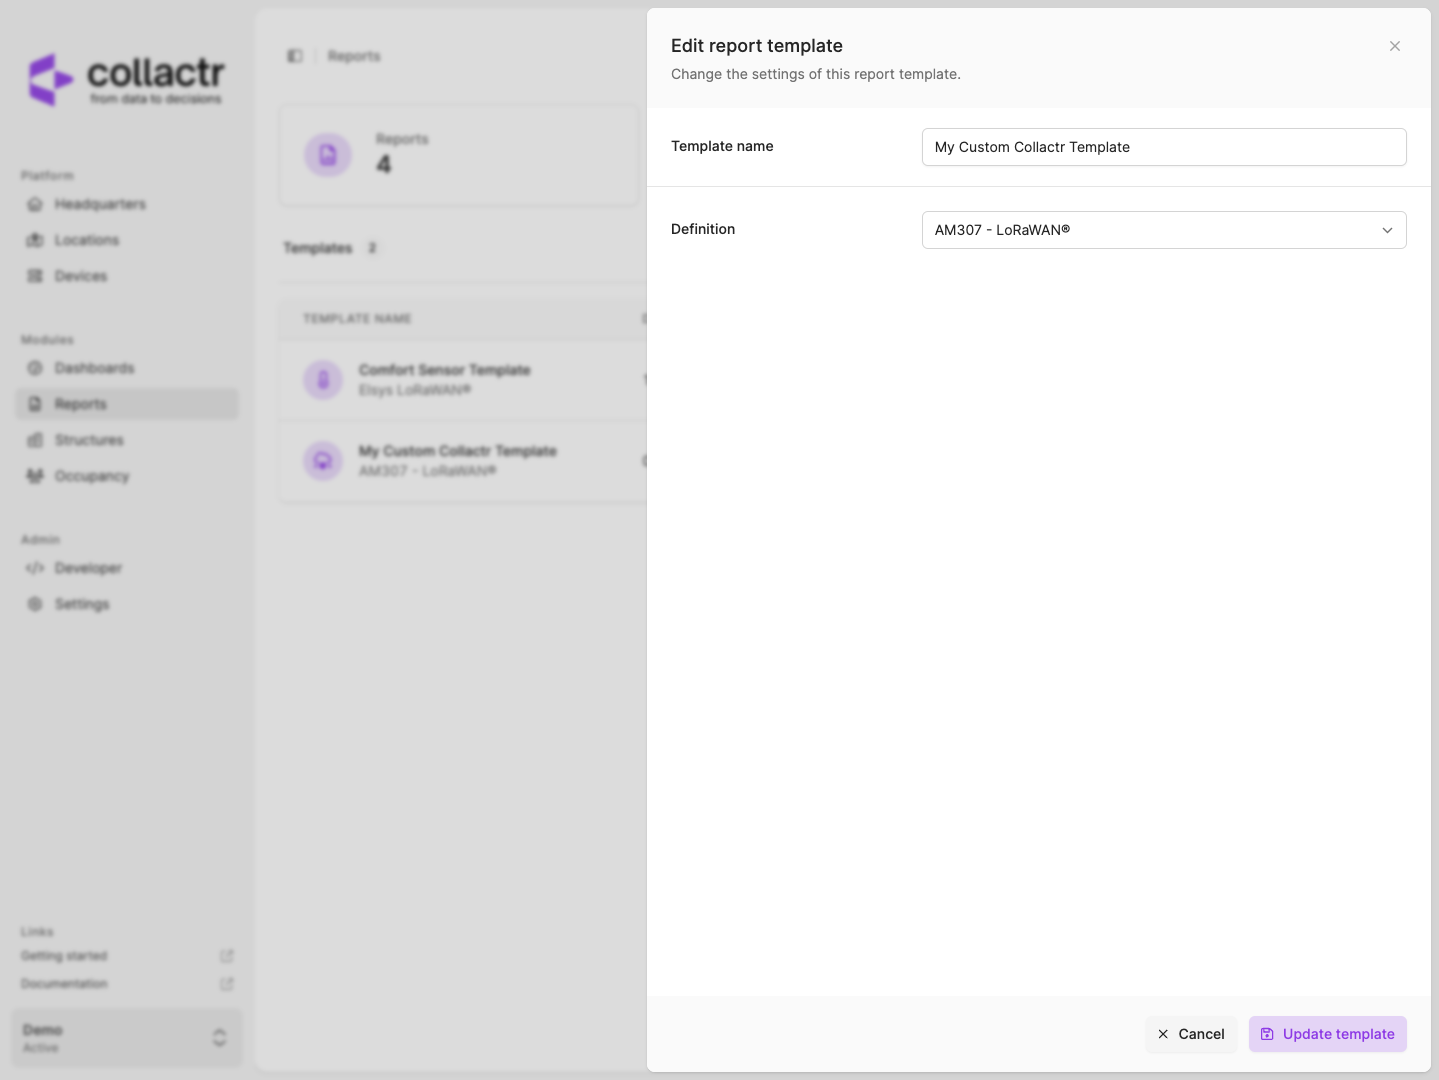Click external link icon beside Documentation
This screenshot has width=1439, height=1080.
pos(227,984)
